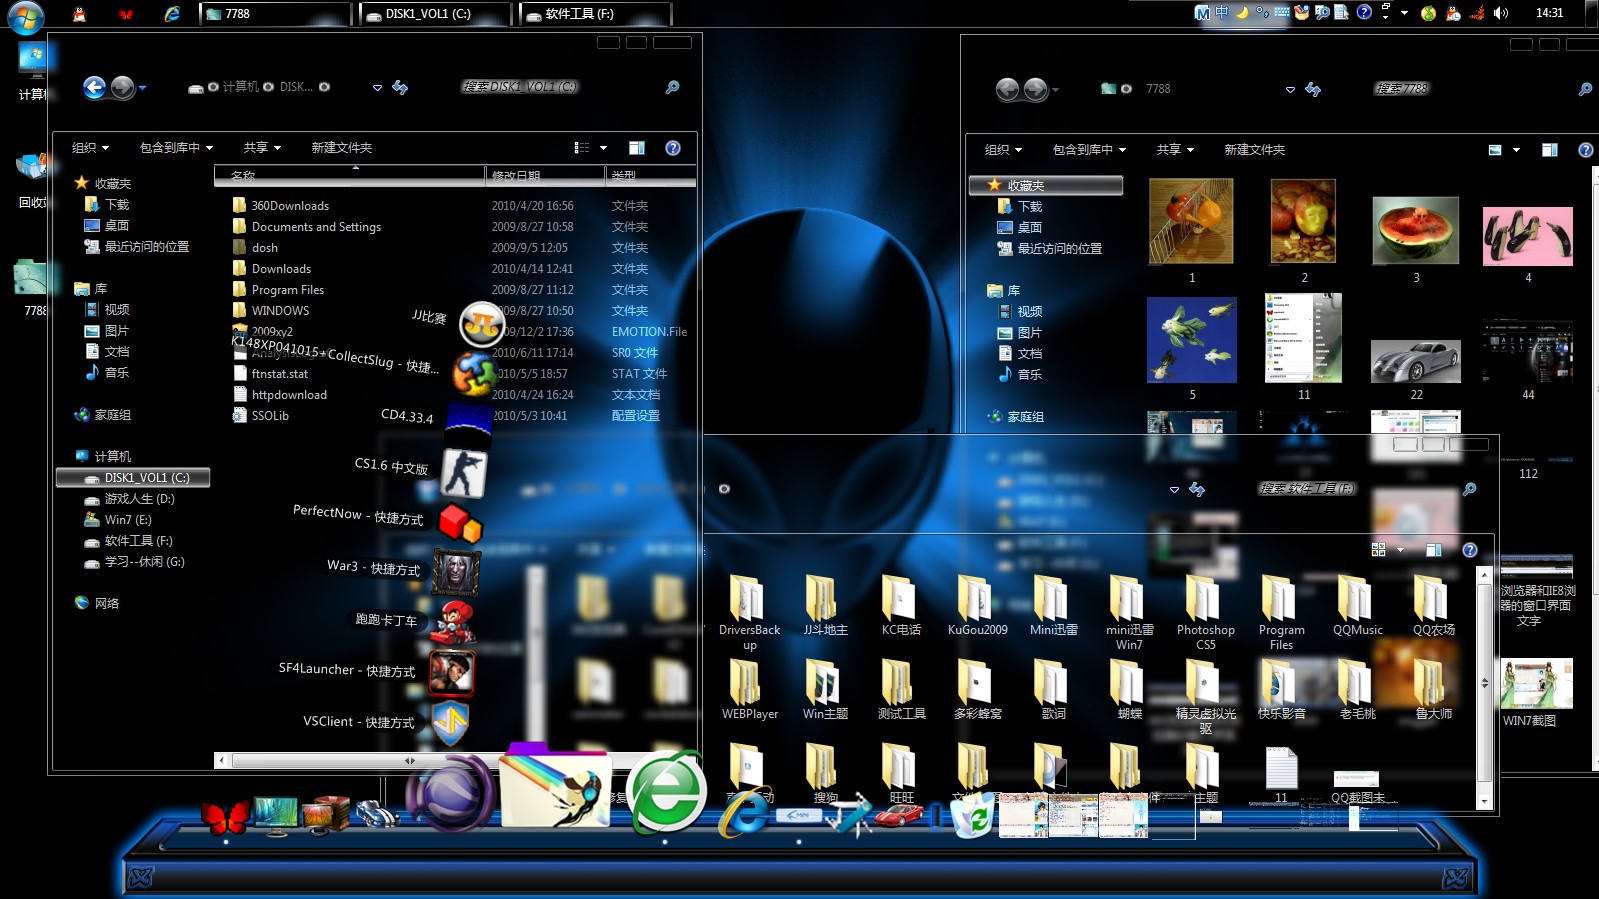Open 组织 dropdown in DISK1_VOL1 window
The image size is (1599, 899).
90,148
